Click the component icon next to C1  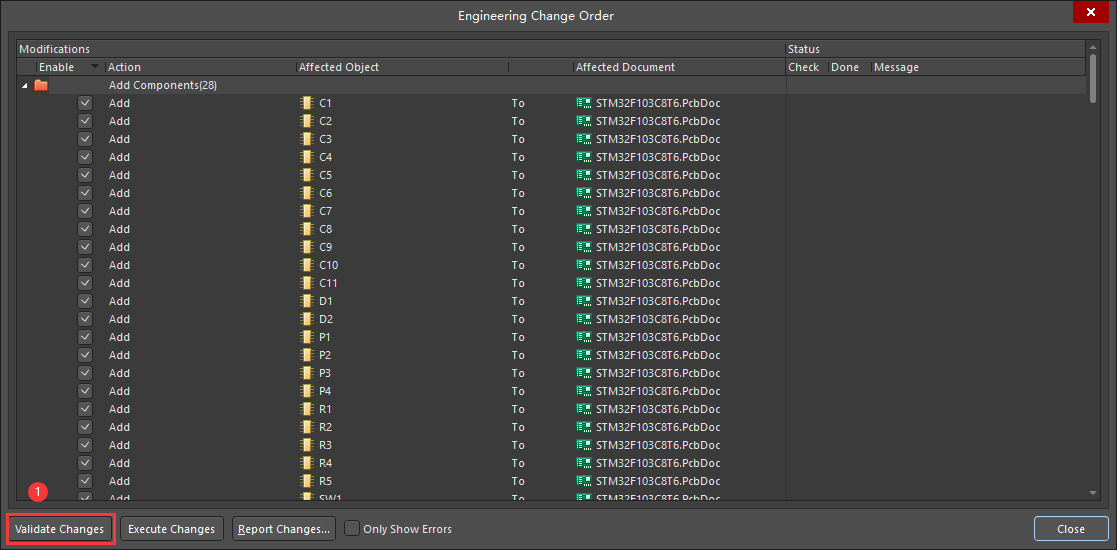pos(307,103)
